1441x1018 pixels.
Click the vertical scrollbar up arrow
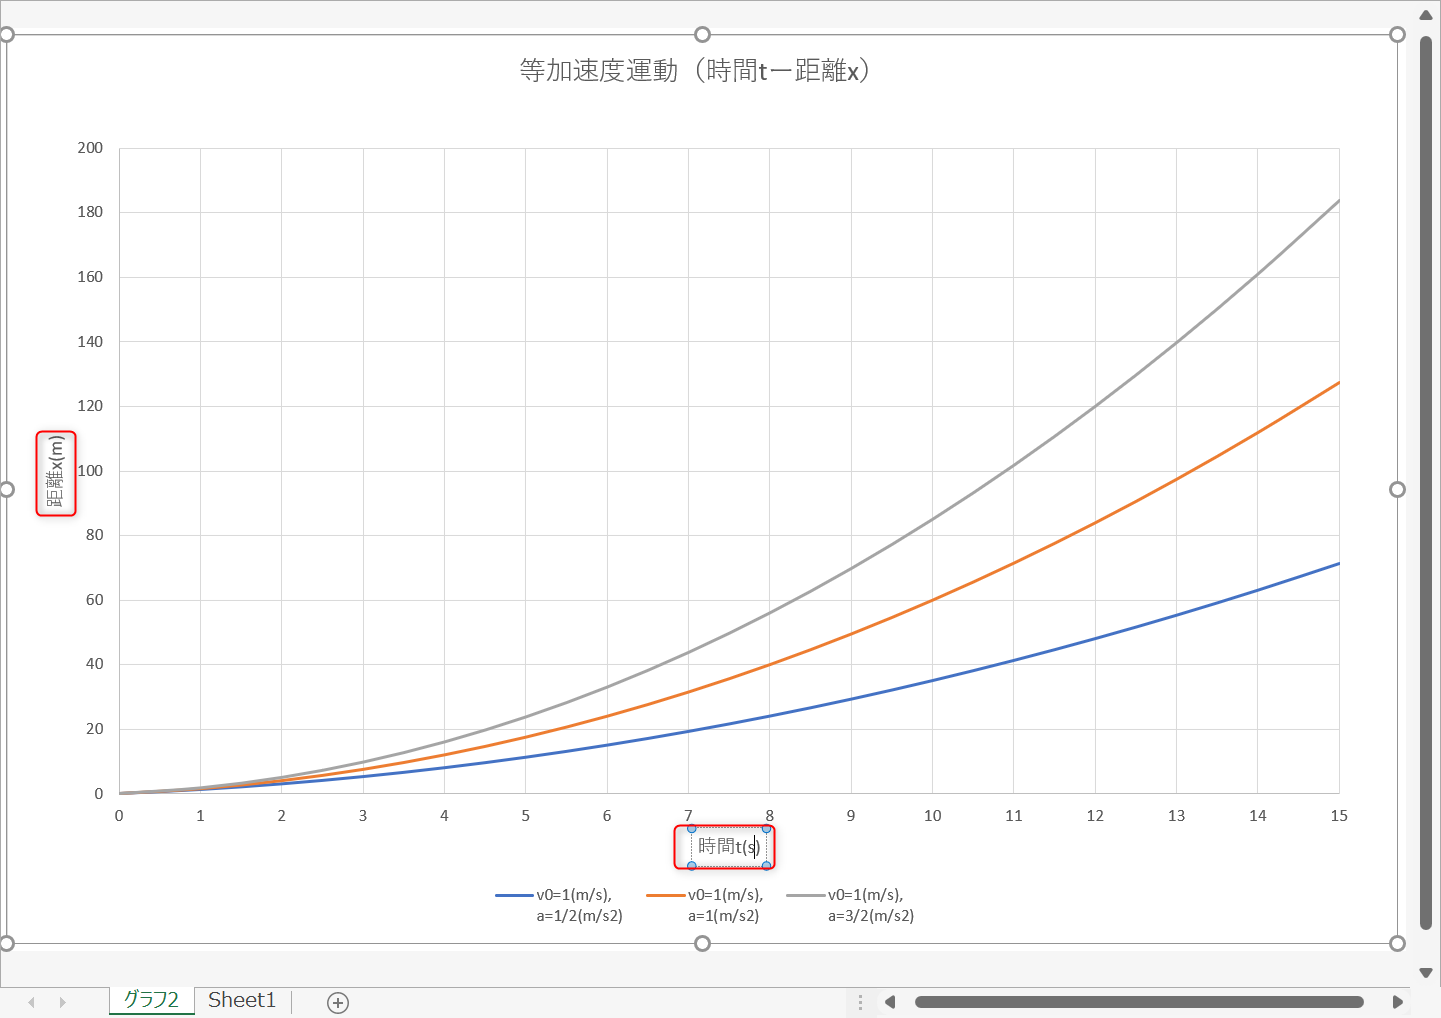(x=1426, y=15)
